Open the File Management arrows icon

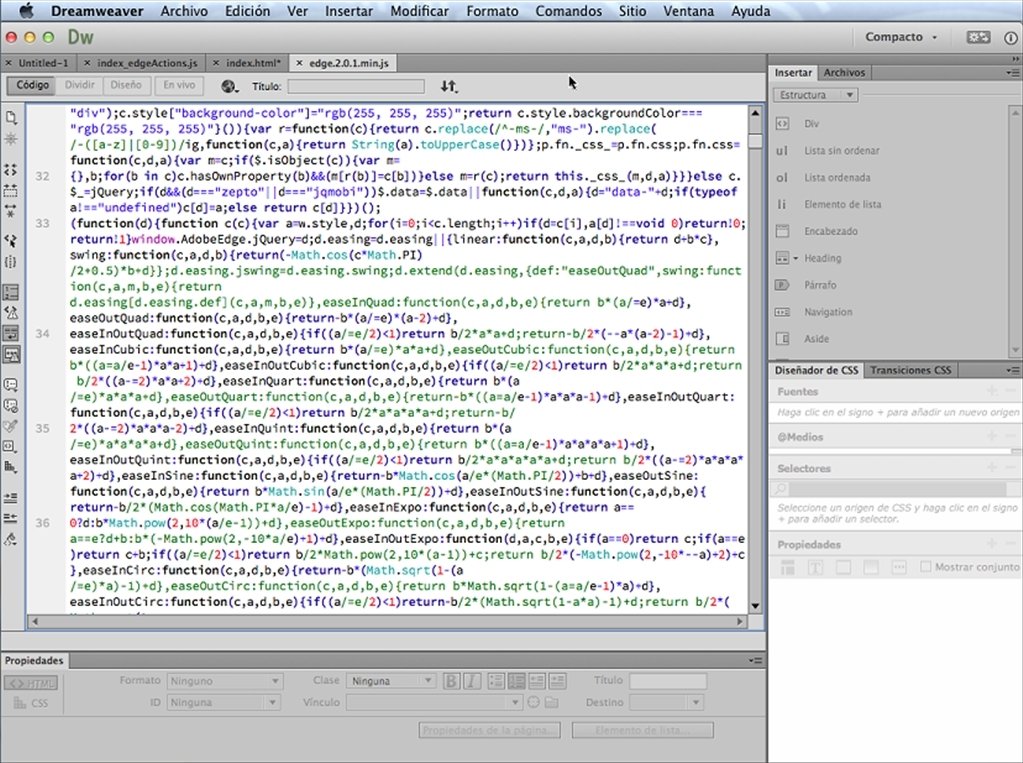pos(449,86)
